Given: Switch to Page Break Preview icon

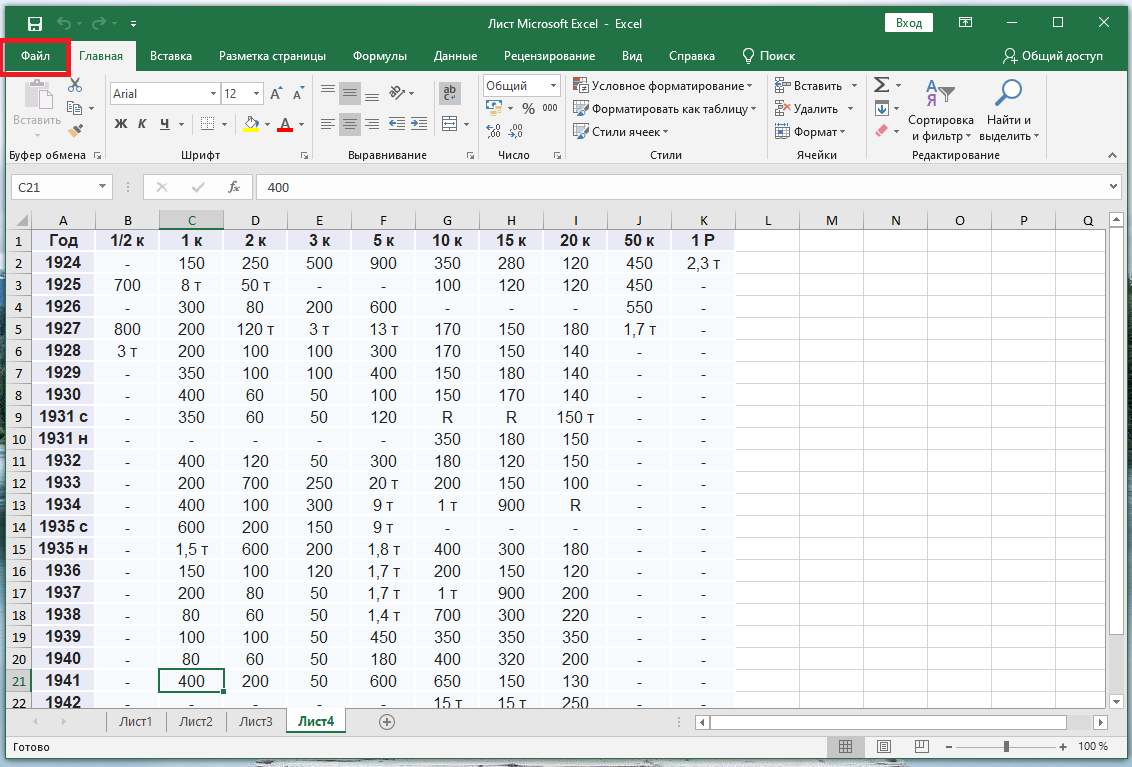Looking at the screenshot, I should point(921,746).
